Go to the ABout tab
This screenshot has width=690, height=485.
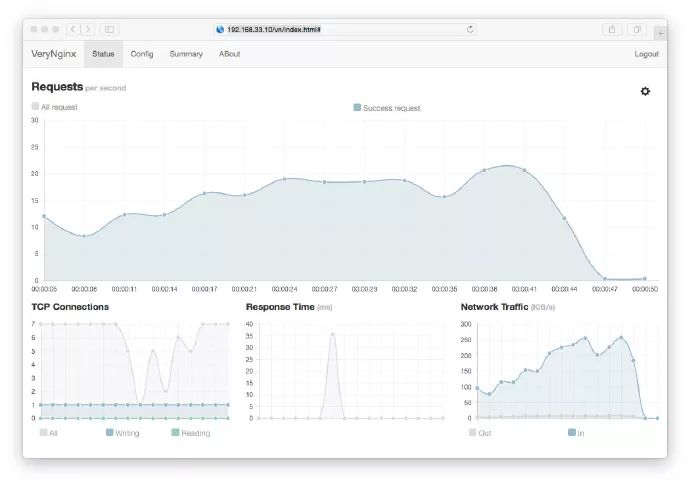[x=230, y=54]
